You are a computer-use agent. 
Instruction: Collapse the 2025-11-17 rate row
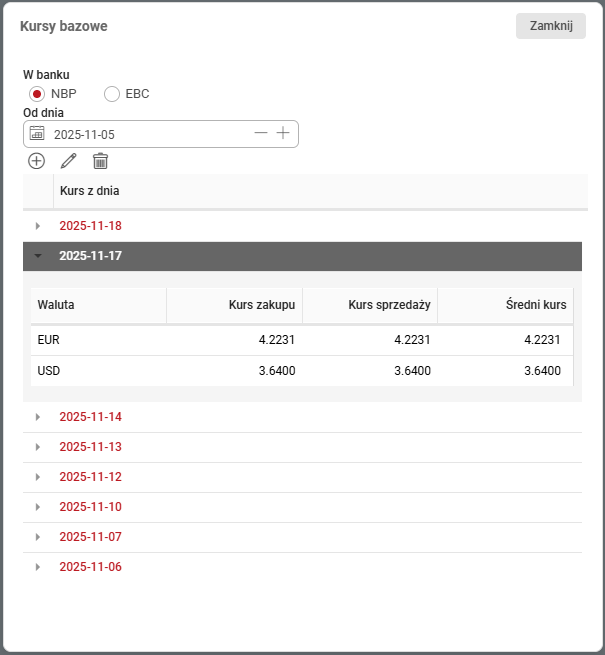tap(38, 256)
